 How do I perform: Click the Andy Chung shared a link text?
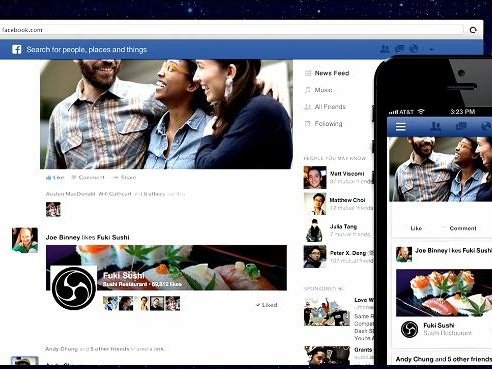pos(105,349)
